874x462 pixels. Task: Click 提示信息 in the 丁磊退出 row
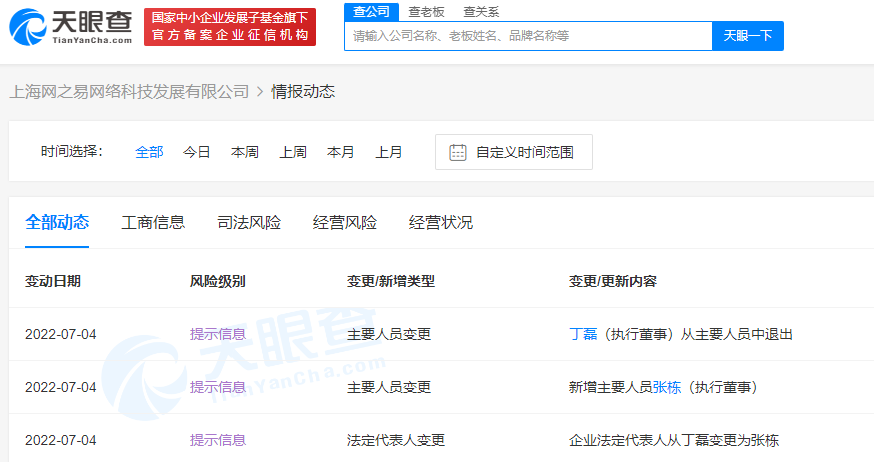(x=217, y=334)
